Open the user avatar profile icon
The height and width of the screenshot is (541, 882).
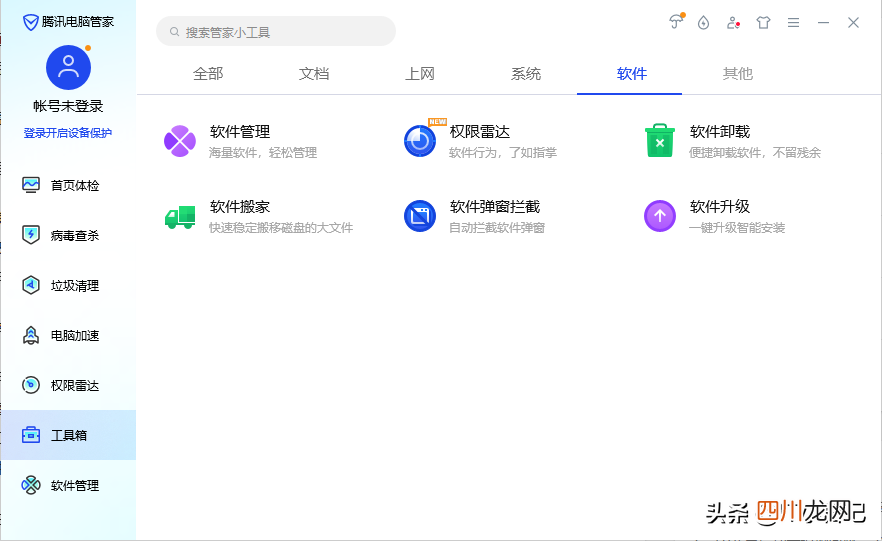[x=68, y=67]
